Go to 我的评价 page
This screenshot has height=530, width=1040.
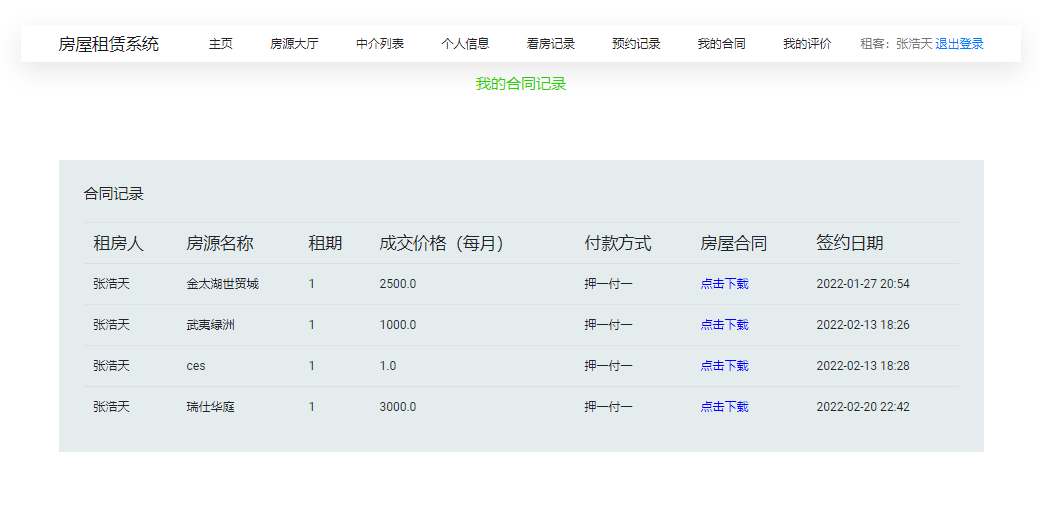(x=807, y=44)
